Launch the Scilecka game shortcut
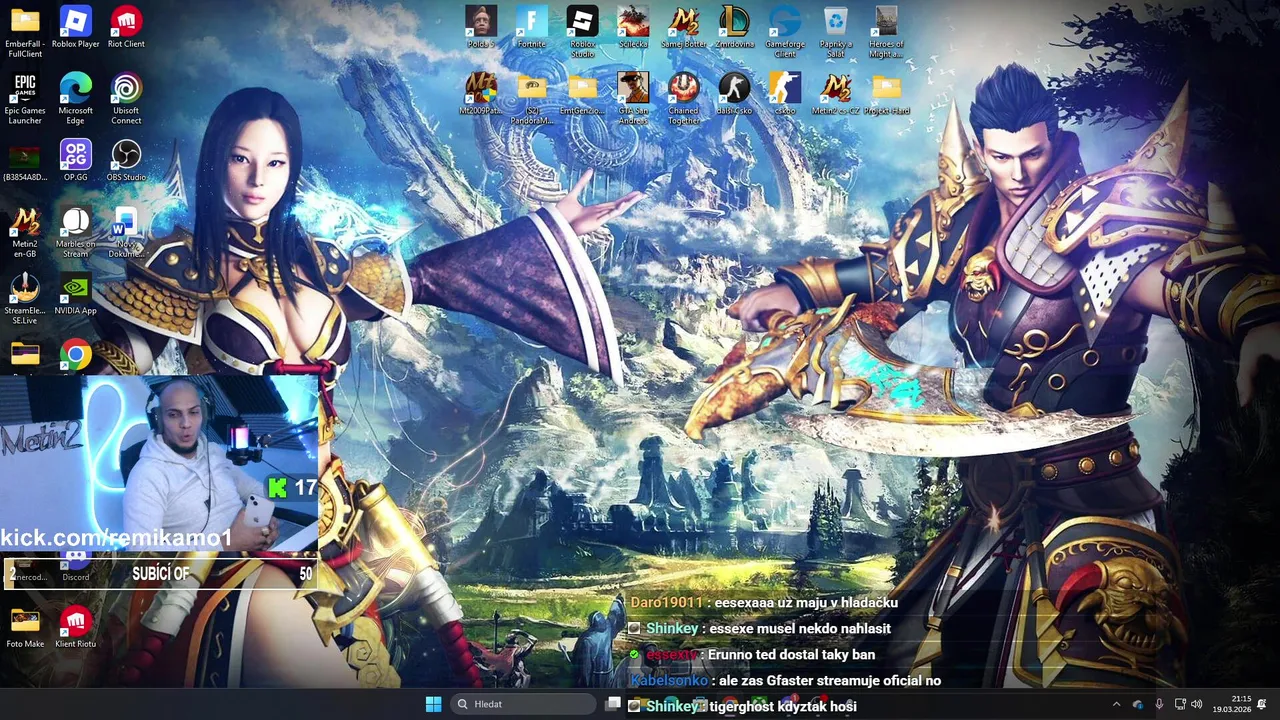The height and width of the screenshot is (720, 1280). (x=633, y=27)
